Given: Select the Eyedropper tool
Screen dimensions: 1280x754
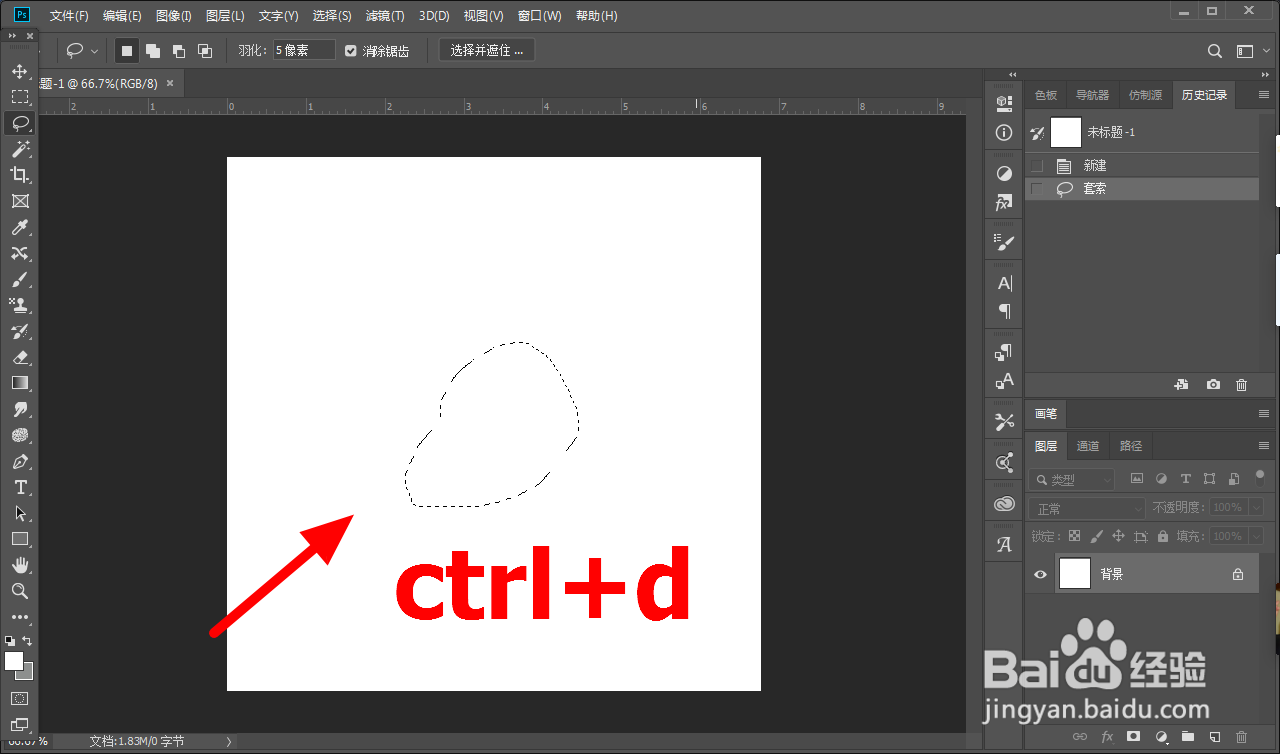Looking at the screenshot, I should (20, 227).
